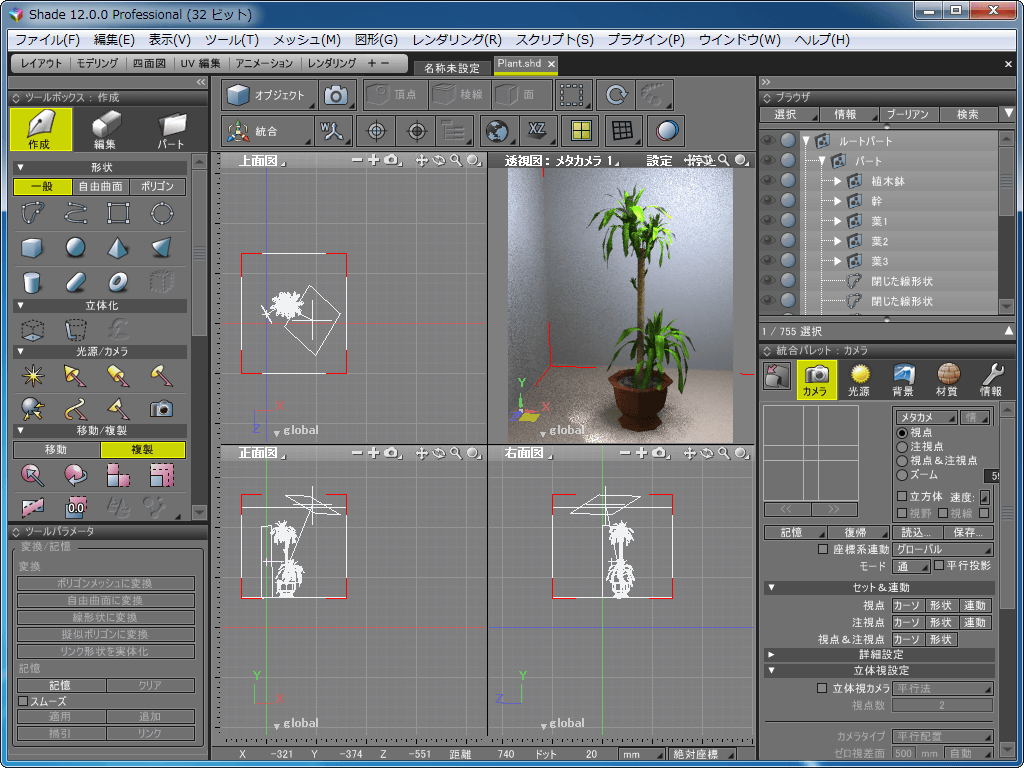Hide the 植木鉢 part with eye icon
1024x768 pixels.
(x=768, y=181)
